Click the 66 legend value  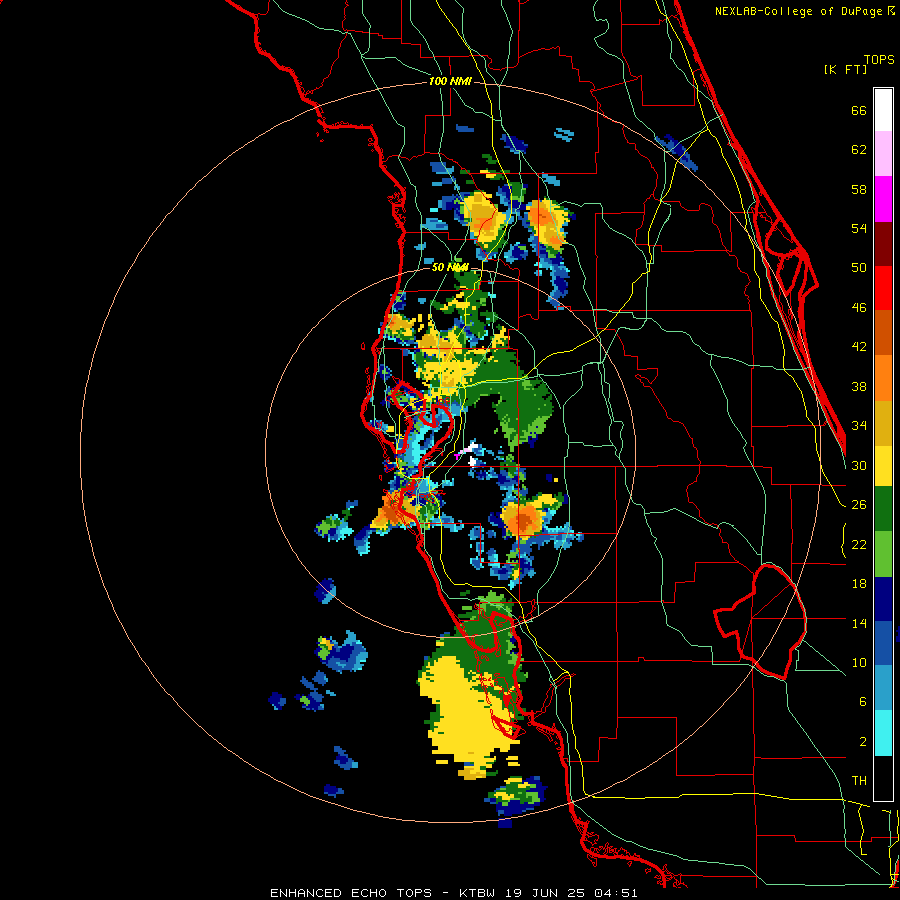(859, 111)
